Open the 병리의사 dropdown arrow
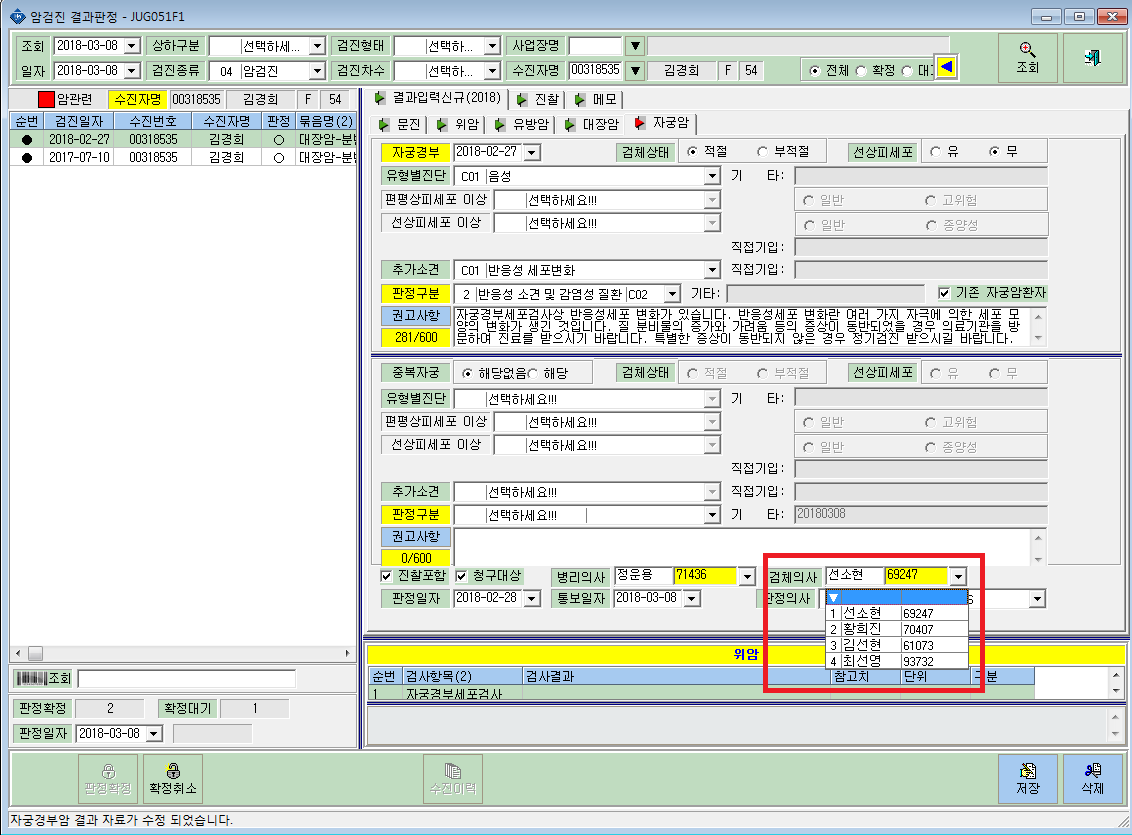Screen dimensions: 1132x835 747,576
